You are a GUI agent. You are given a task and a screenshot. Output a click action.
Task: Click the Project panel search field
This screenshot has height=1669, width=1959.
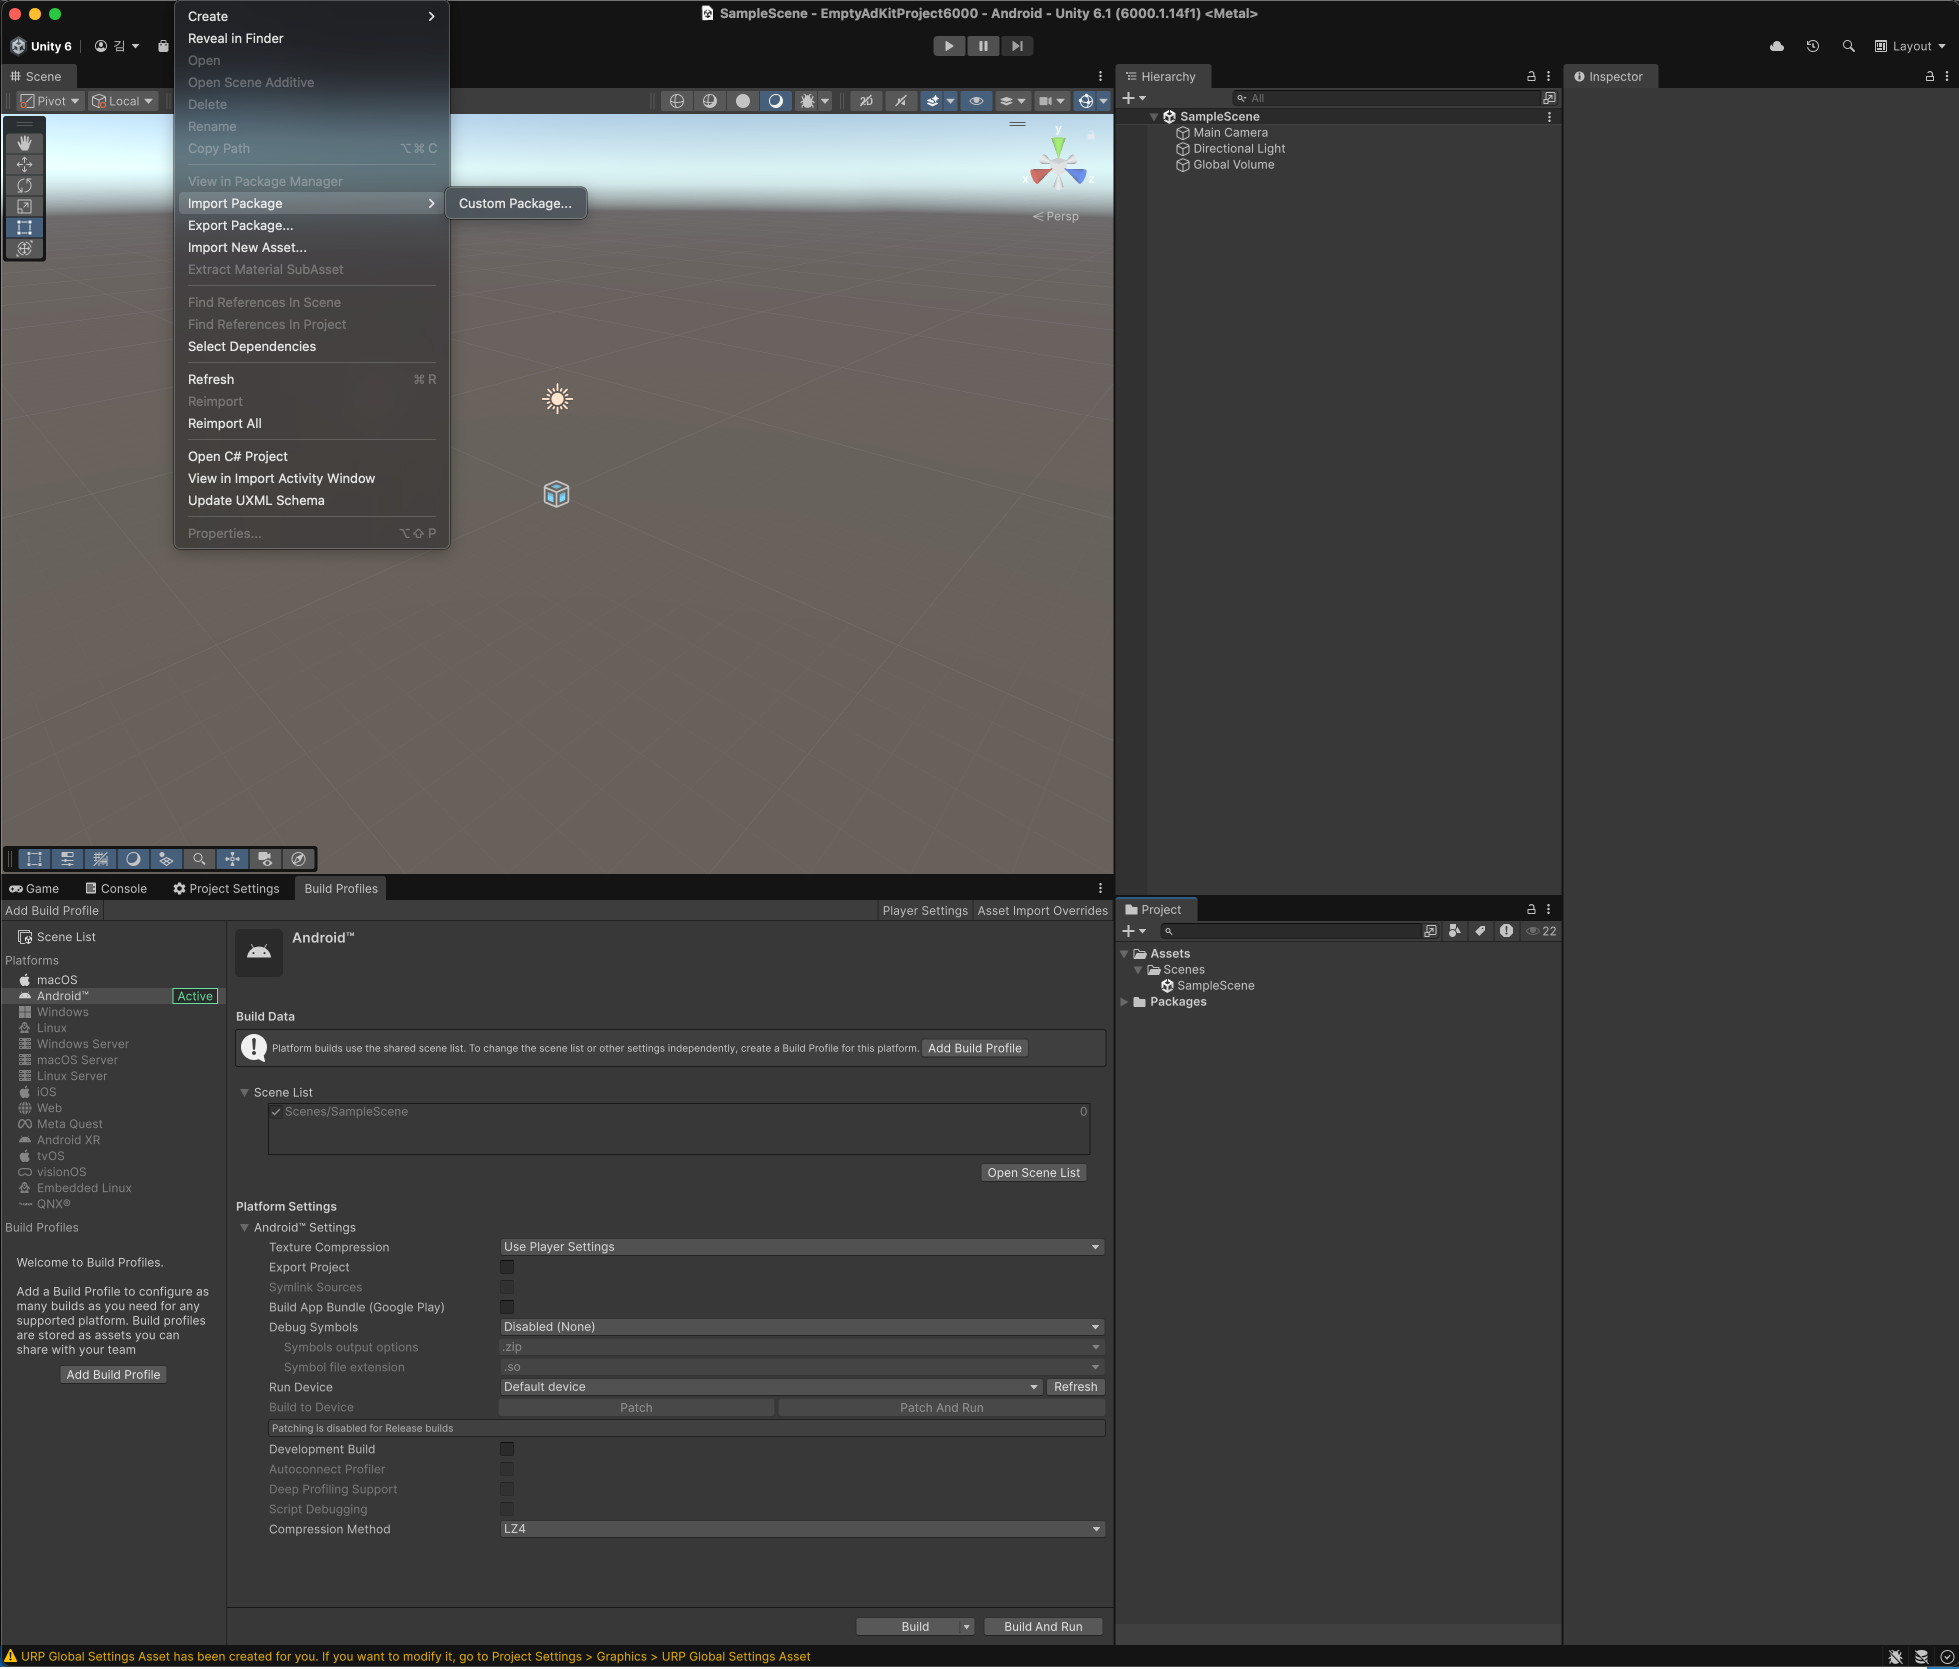pos(1290,931)
